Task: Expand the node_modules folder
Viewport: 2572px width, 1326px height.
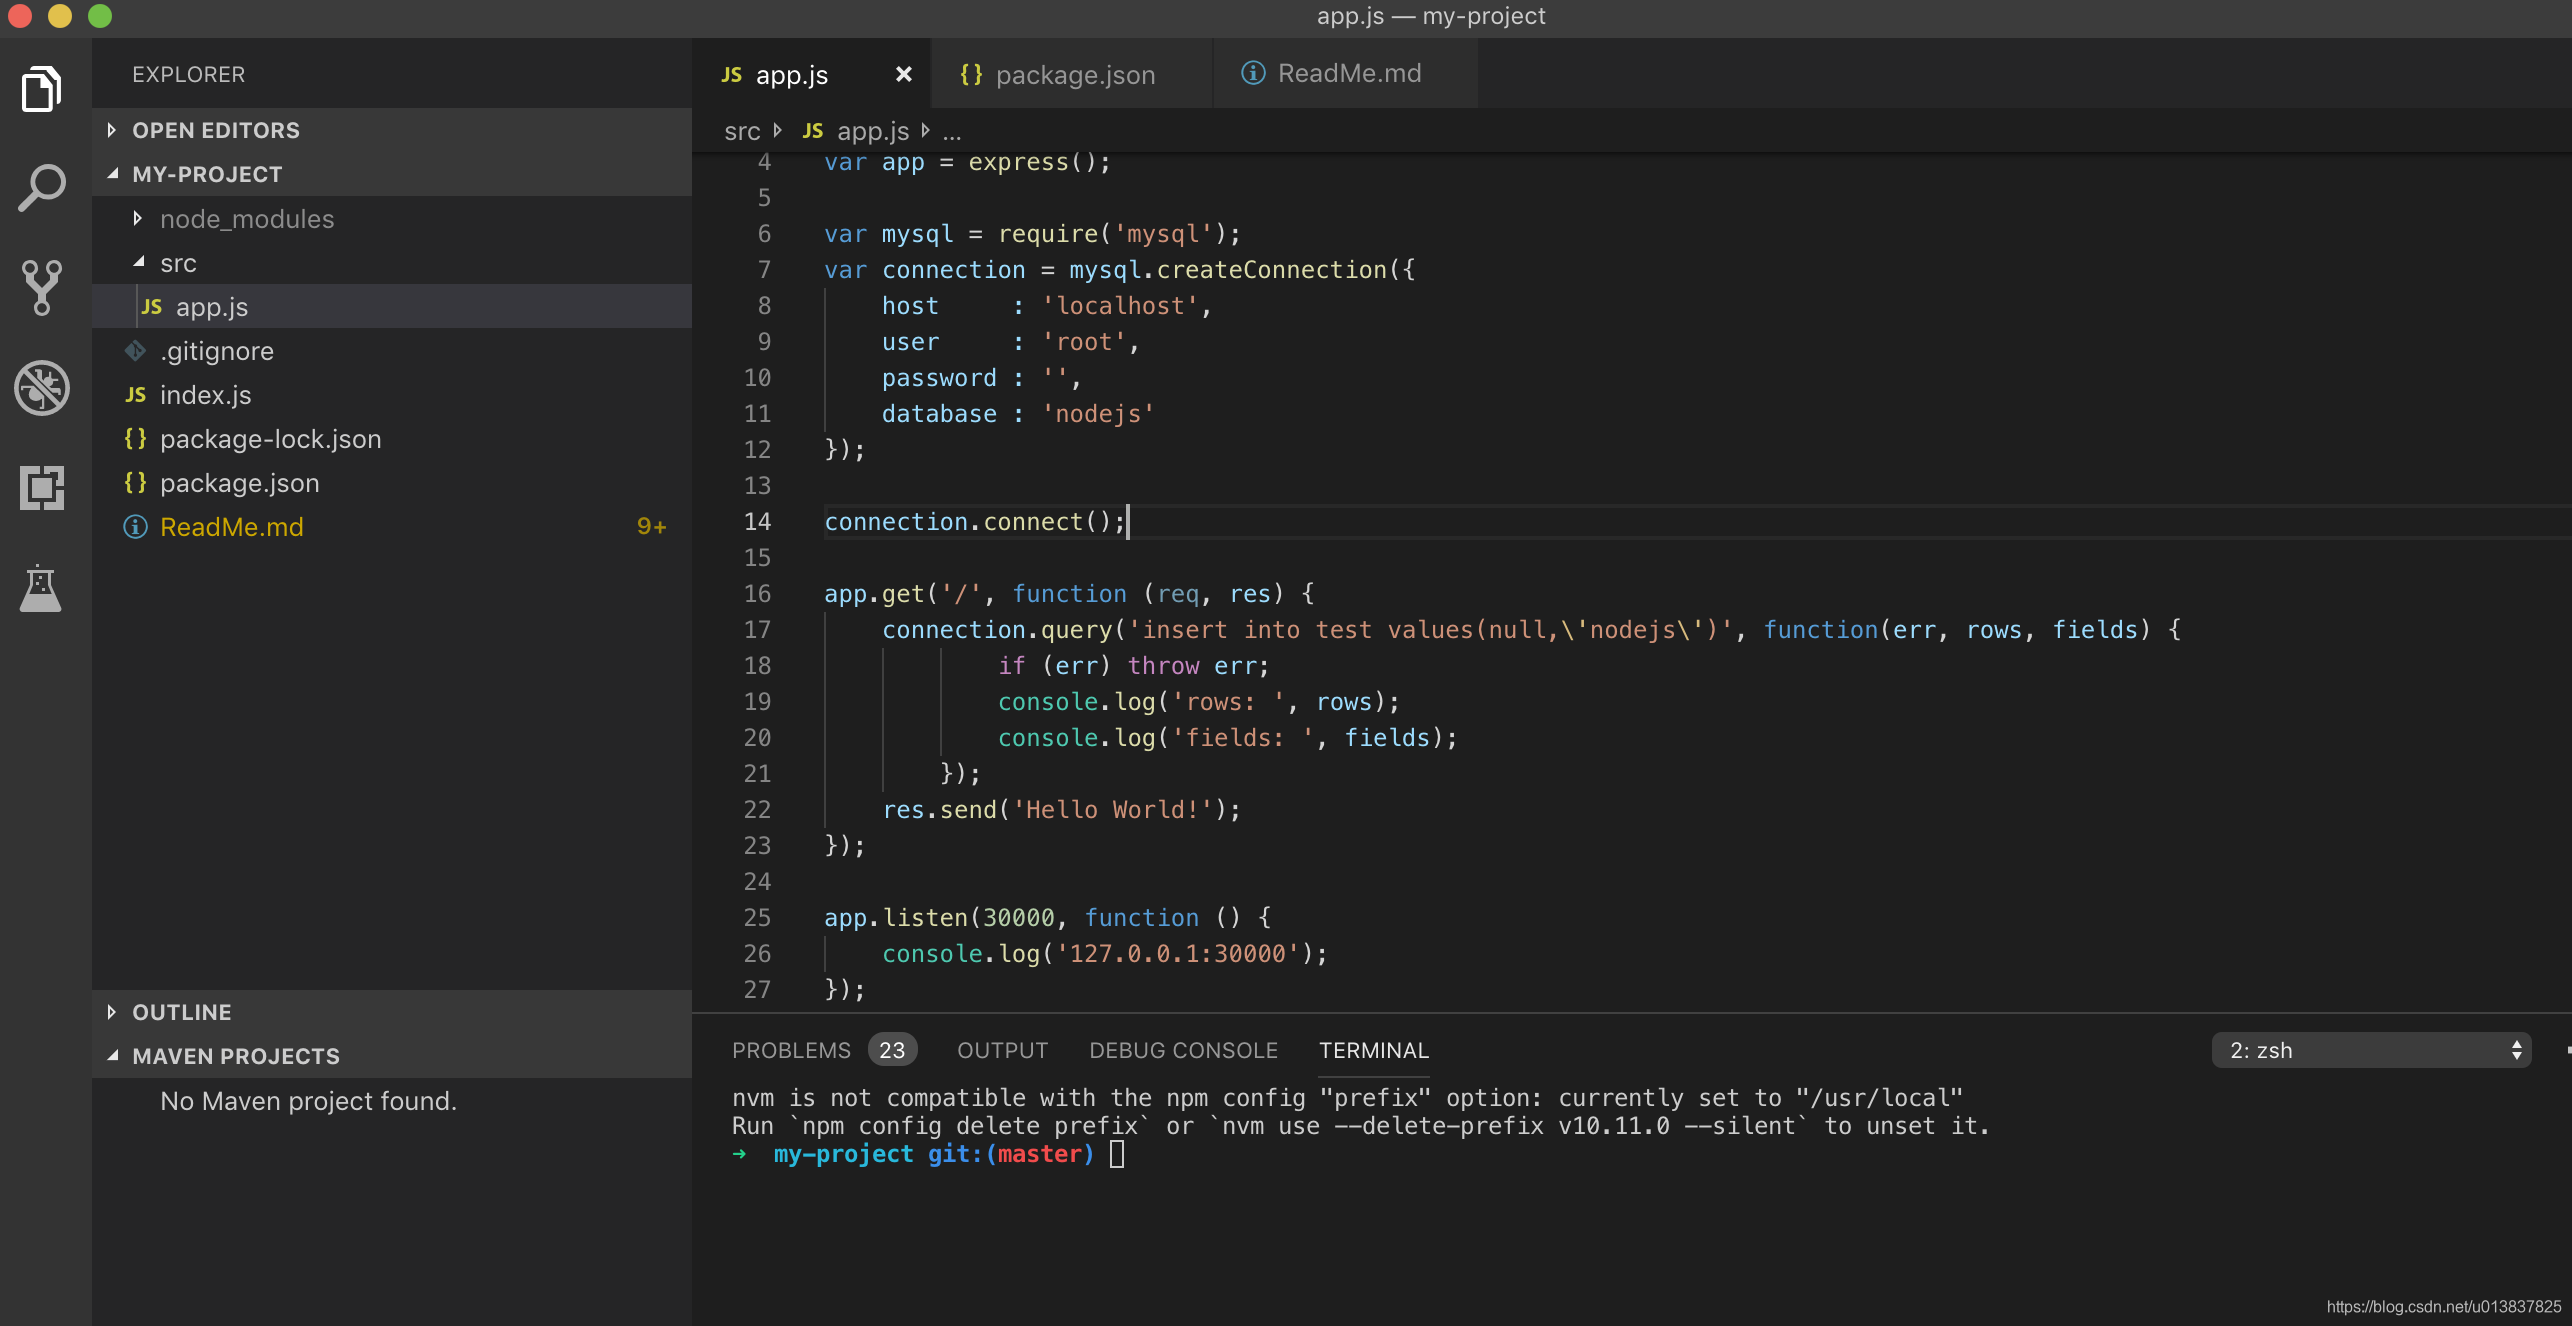Action: click(138, 218)
